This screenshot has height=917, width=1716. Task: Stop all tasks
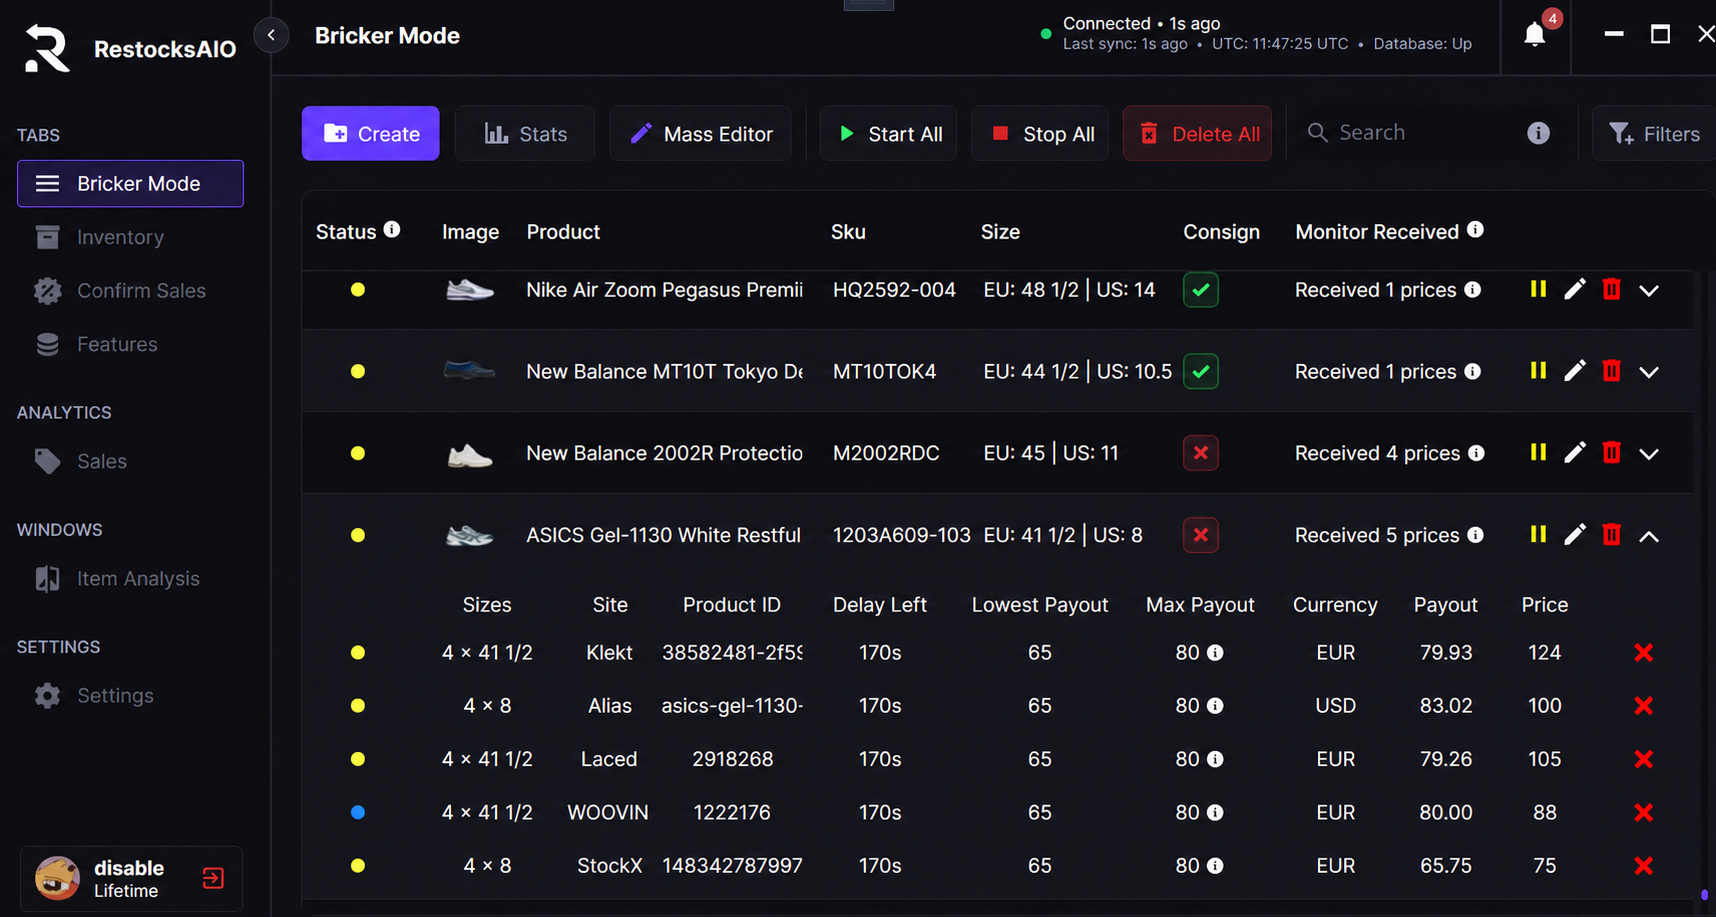coord(1041,133)
